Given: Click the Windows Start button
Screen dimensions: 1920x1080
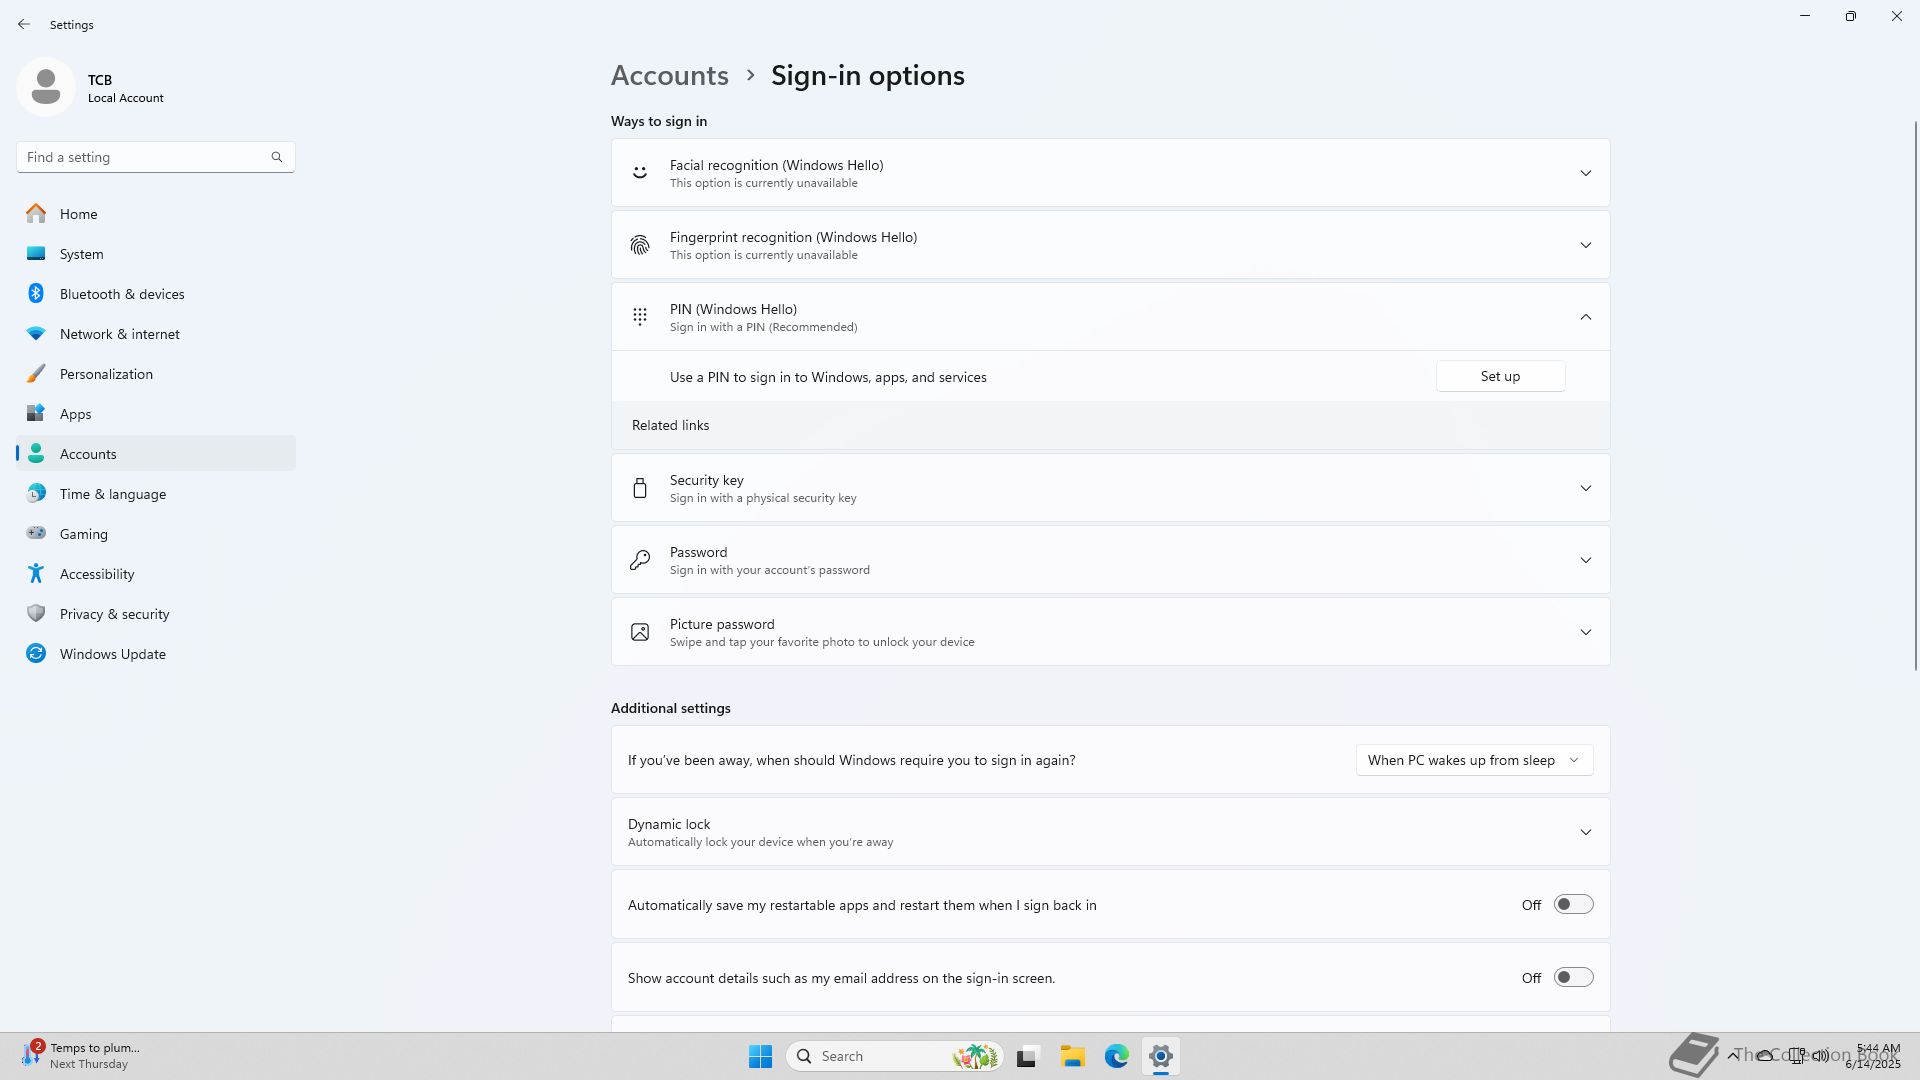Looking at the screenshot, I should (760, 1056).
